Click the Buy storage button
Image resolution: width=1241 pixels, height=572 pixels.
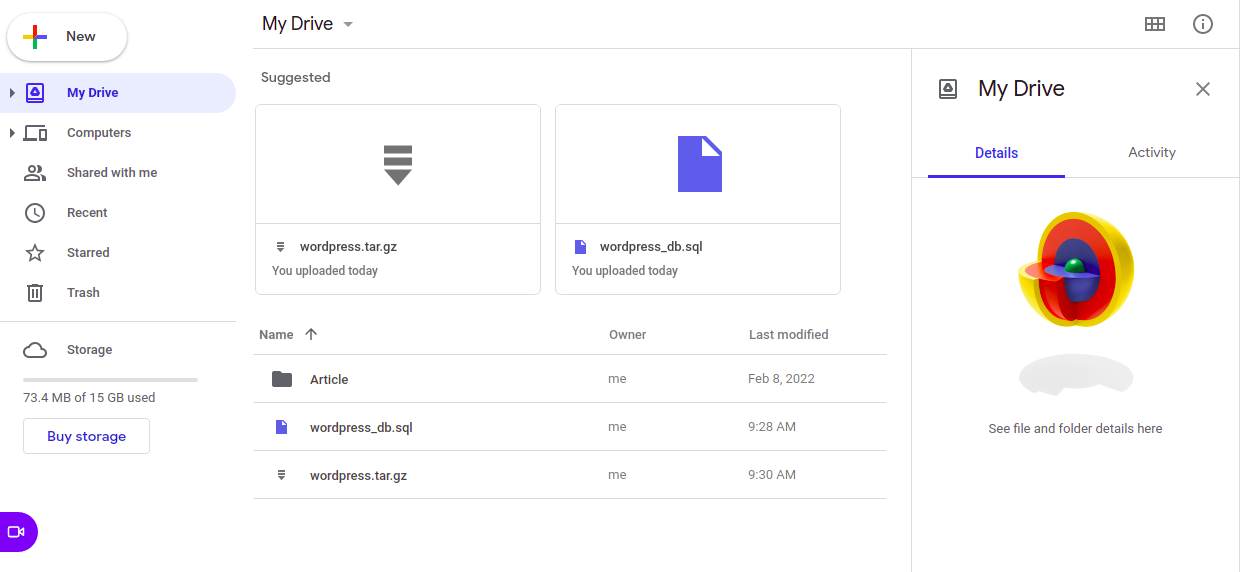[86, 436]
